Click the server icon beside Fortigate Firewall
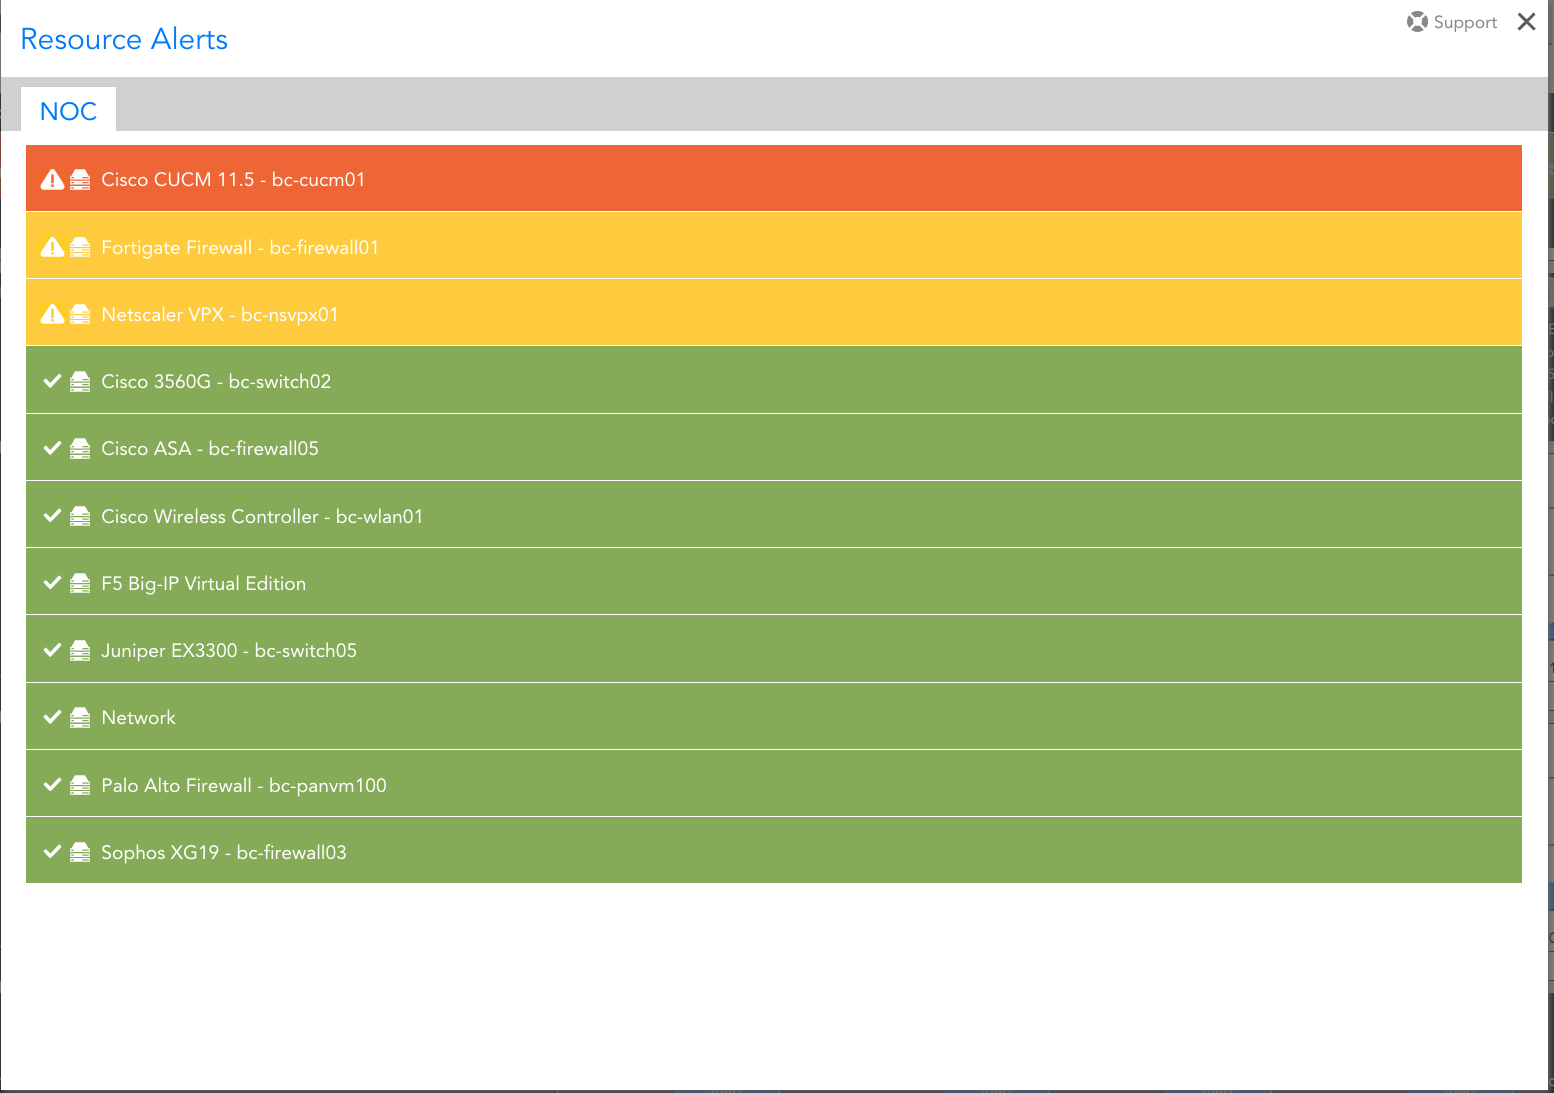The width and height of the screenshot is (1554, 1093). [x=80, y=247]
